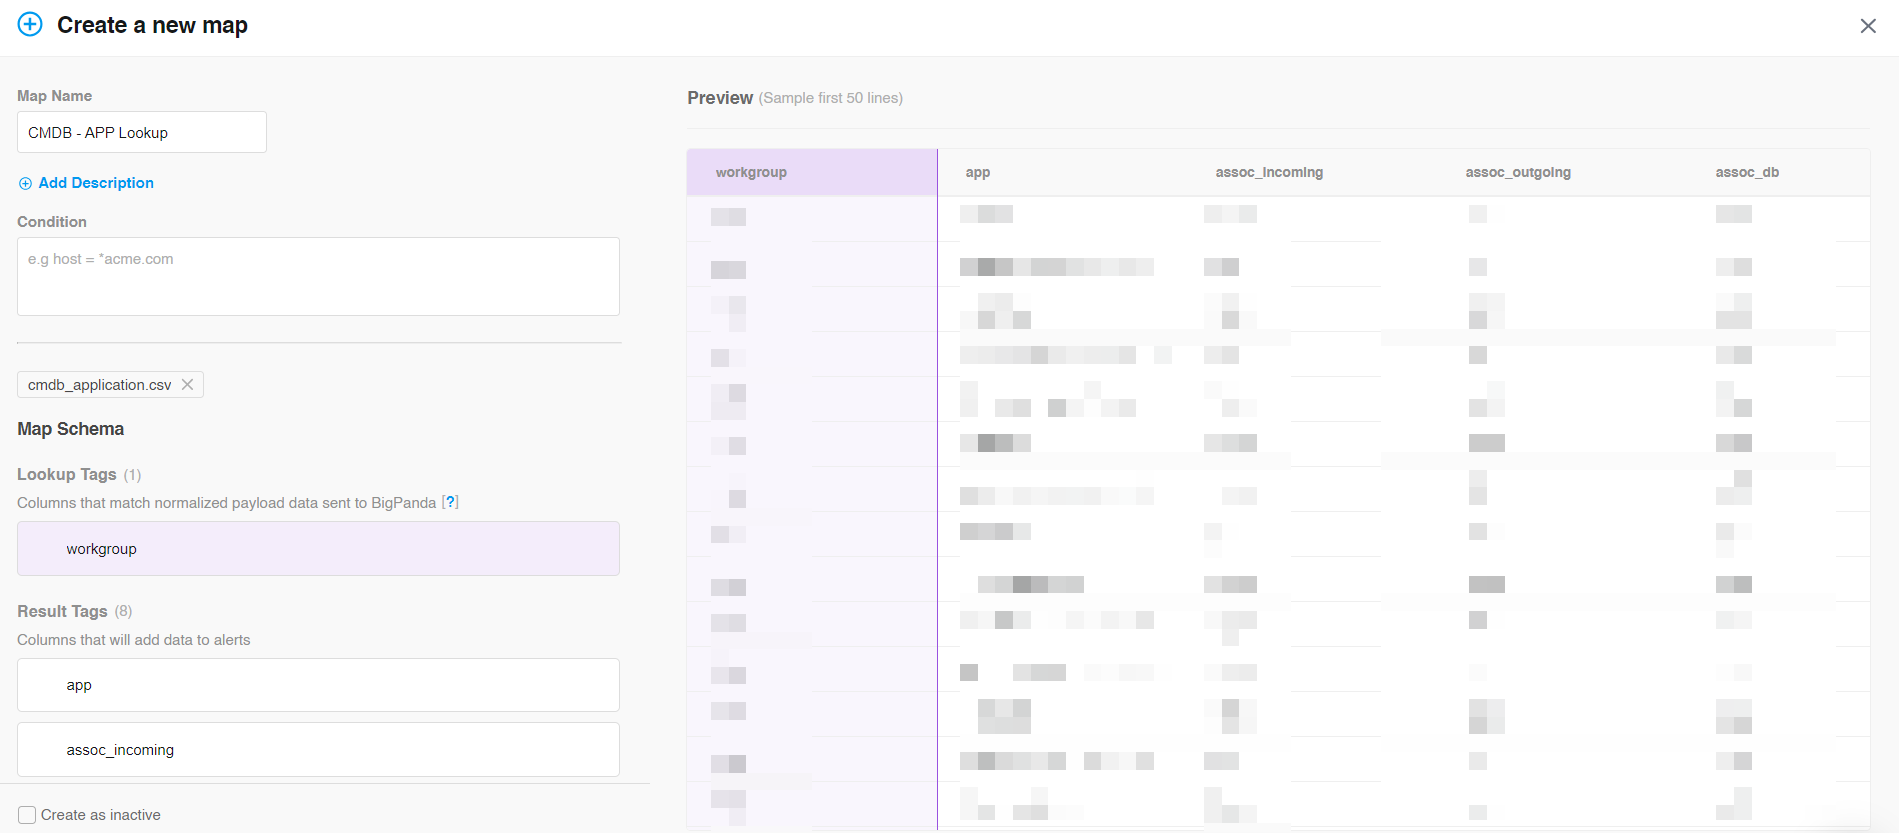The width and height of the screenshot is (1899, 833).
Task: Click the plus icon beside Create a new map
Action: coord(30,25)
